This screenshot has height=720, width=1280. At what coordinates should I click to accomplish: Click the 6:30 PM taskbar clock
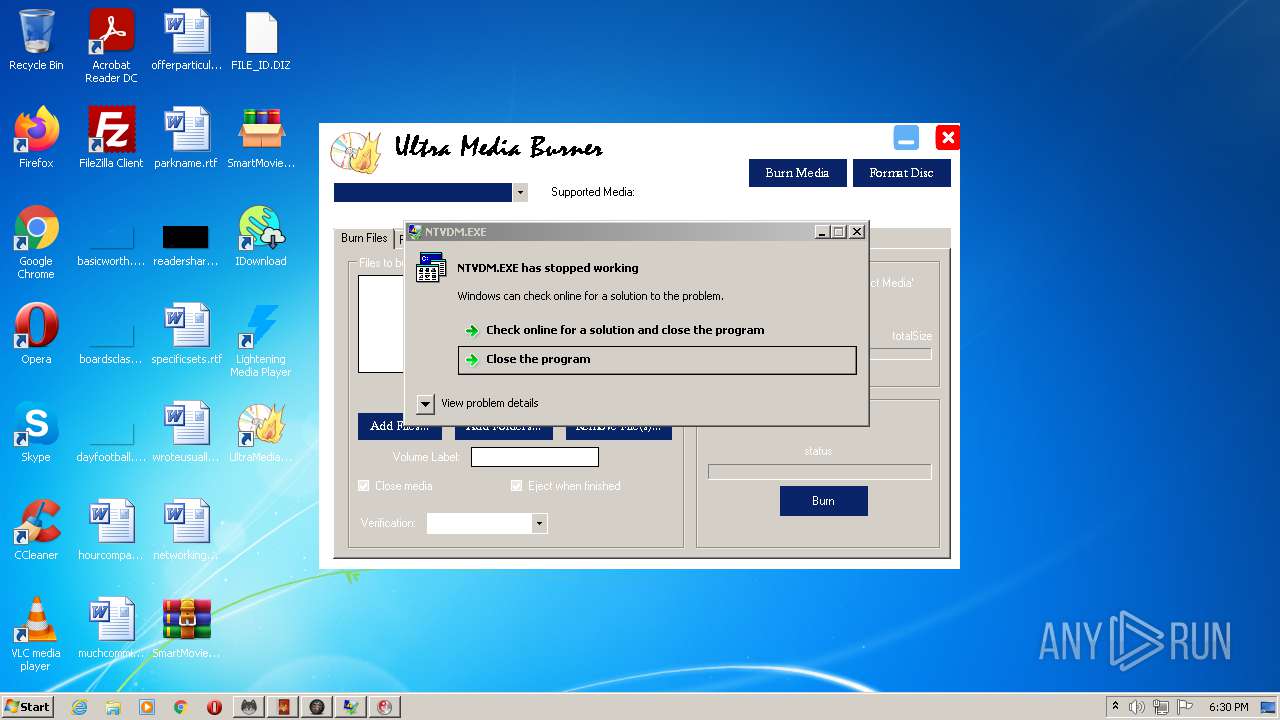click(x=1228, y=707)
